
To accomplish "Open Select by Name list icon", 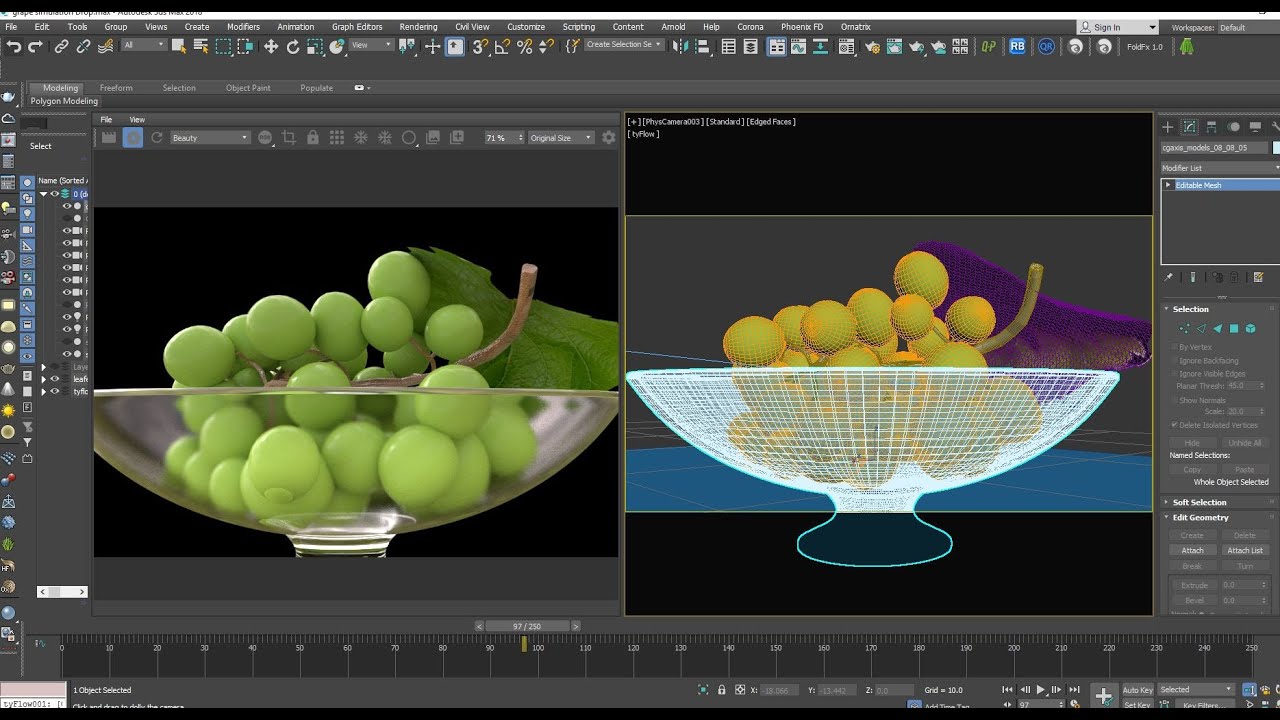I will coord(201,46).
